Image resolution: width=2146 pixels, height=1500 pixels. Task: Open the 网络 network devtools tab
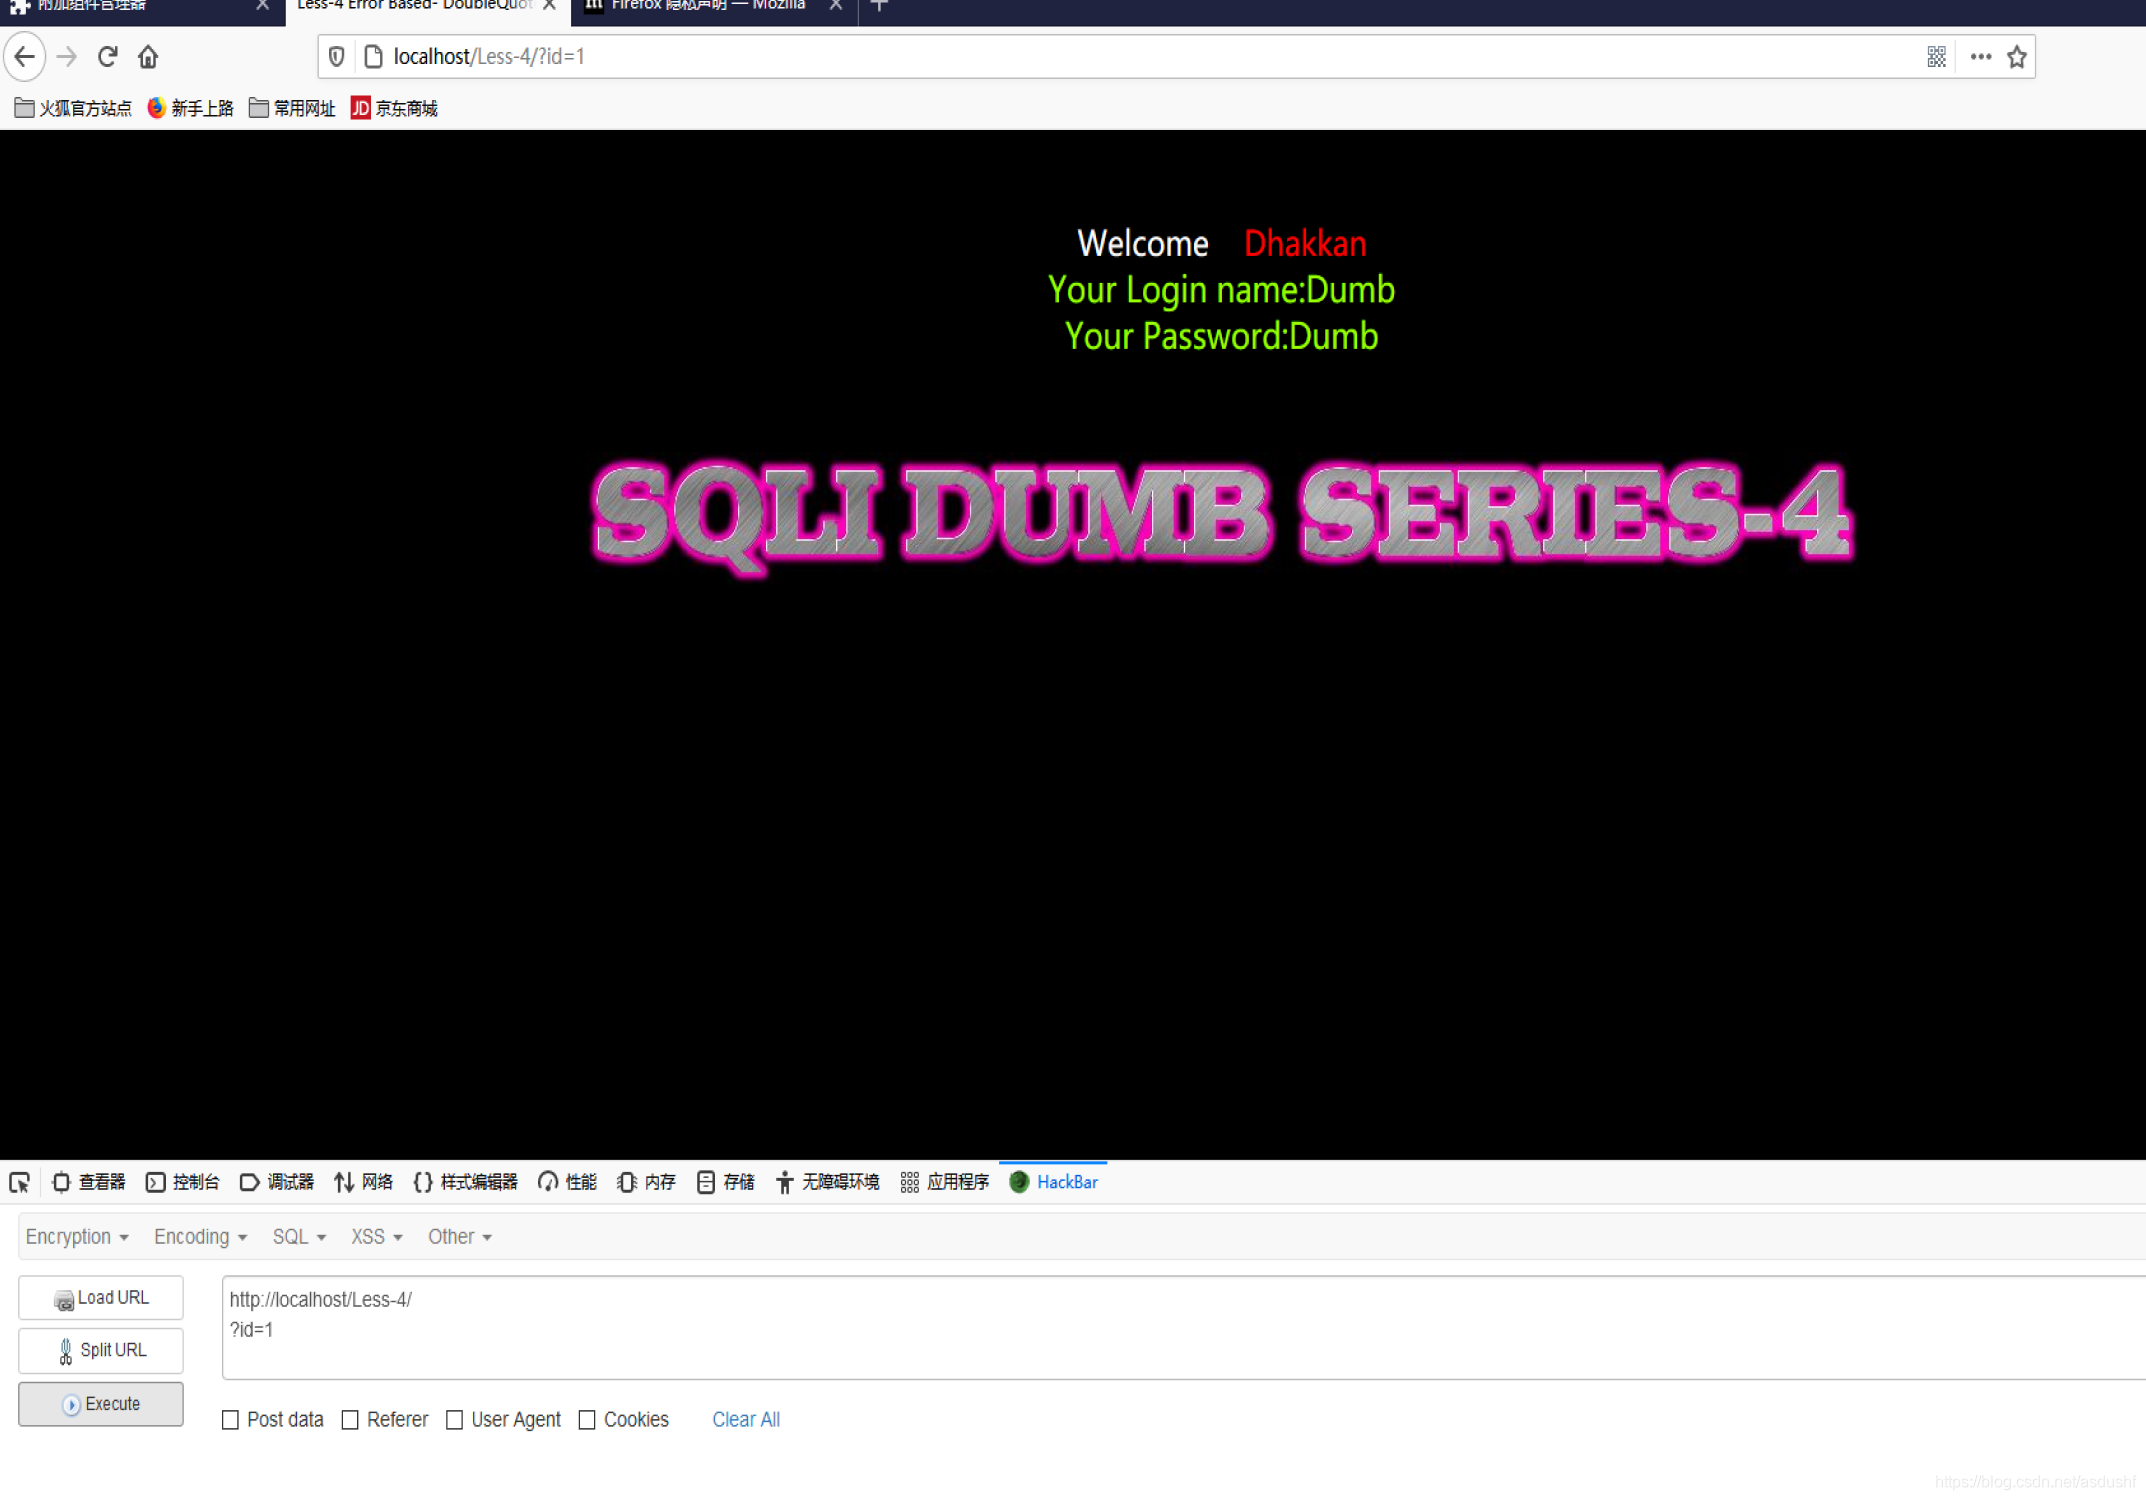(364, 1182)
